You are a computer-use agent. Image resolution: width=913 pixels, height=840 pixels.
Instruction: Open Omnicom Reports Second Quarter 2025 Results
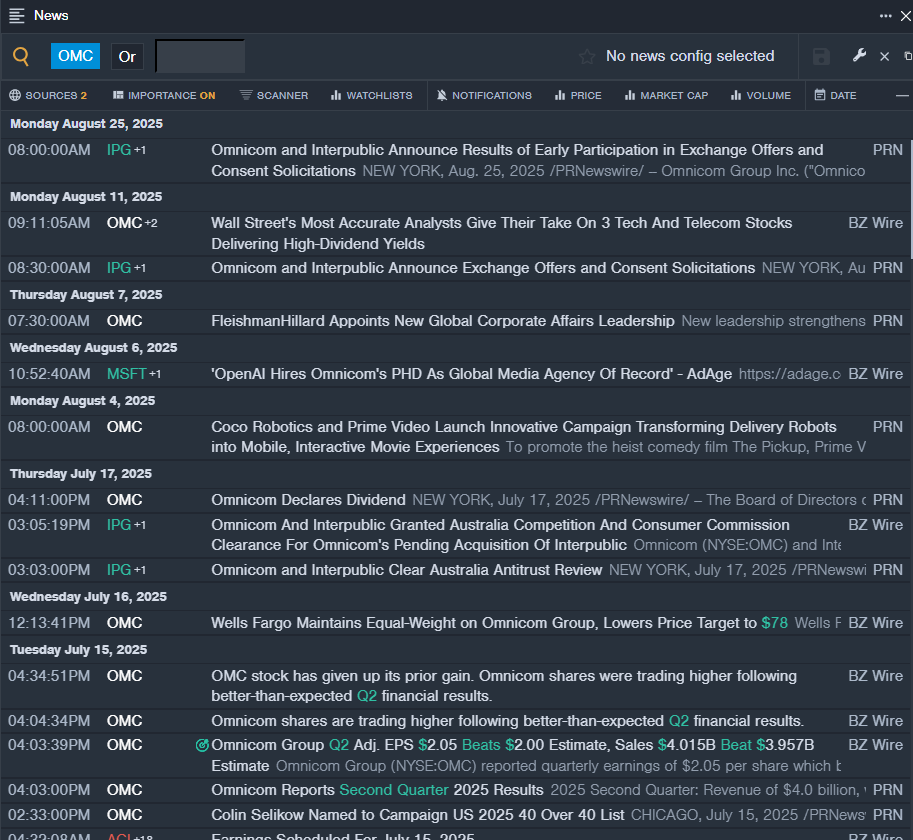click(x=377, y=790)
